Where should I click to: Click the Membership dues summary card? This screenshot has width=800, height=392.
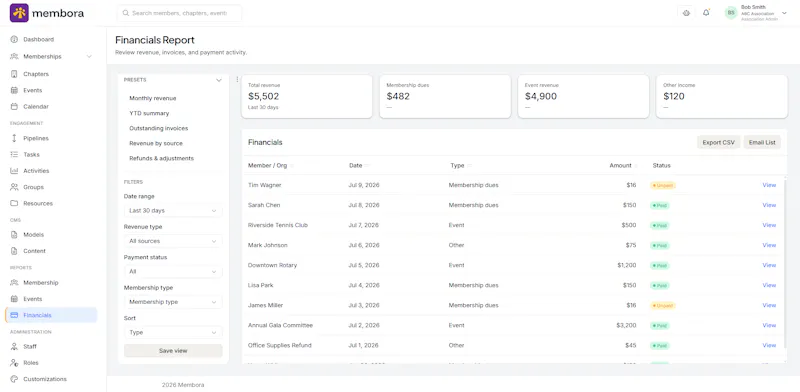[x=445, y=96]
